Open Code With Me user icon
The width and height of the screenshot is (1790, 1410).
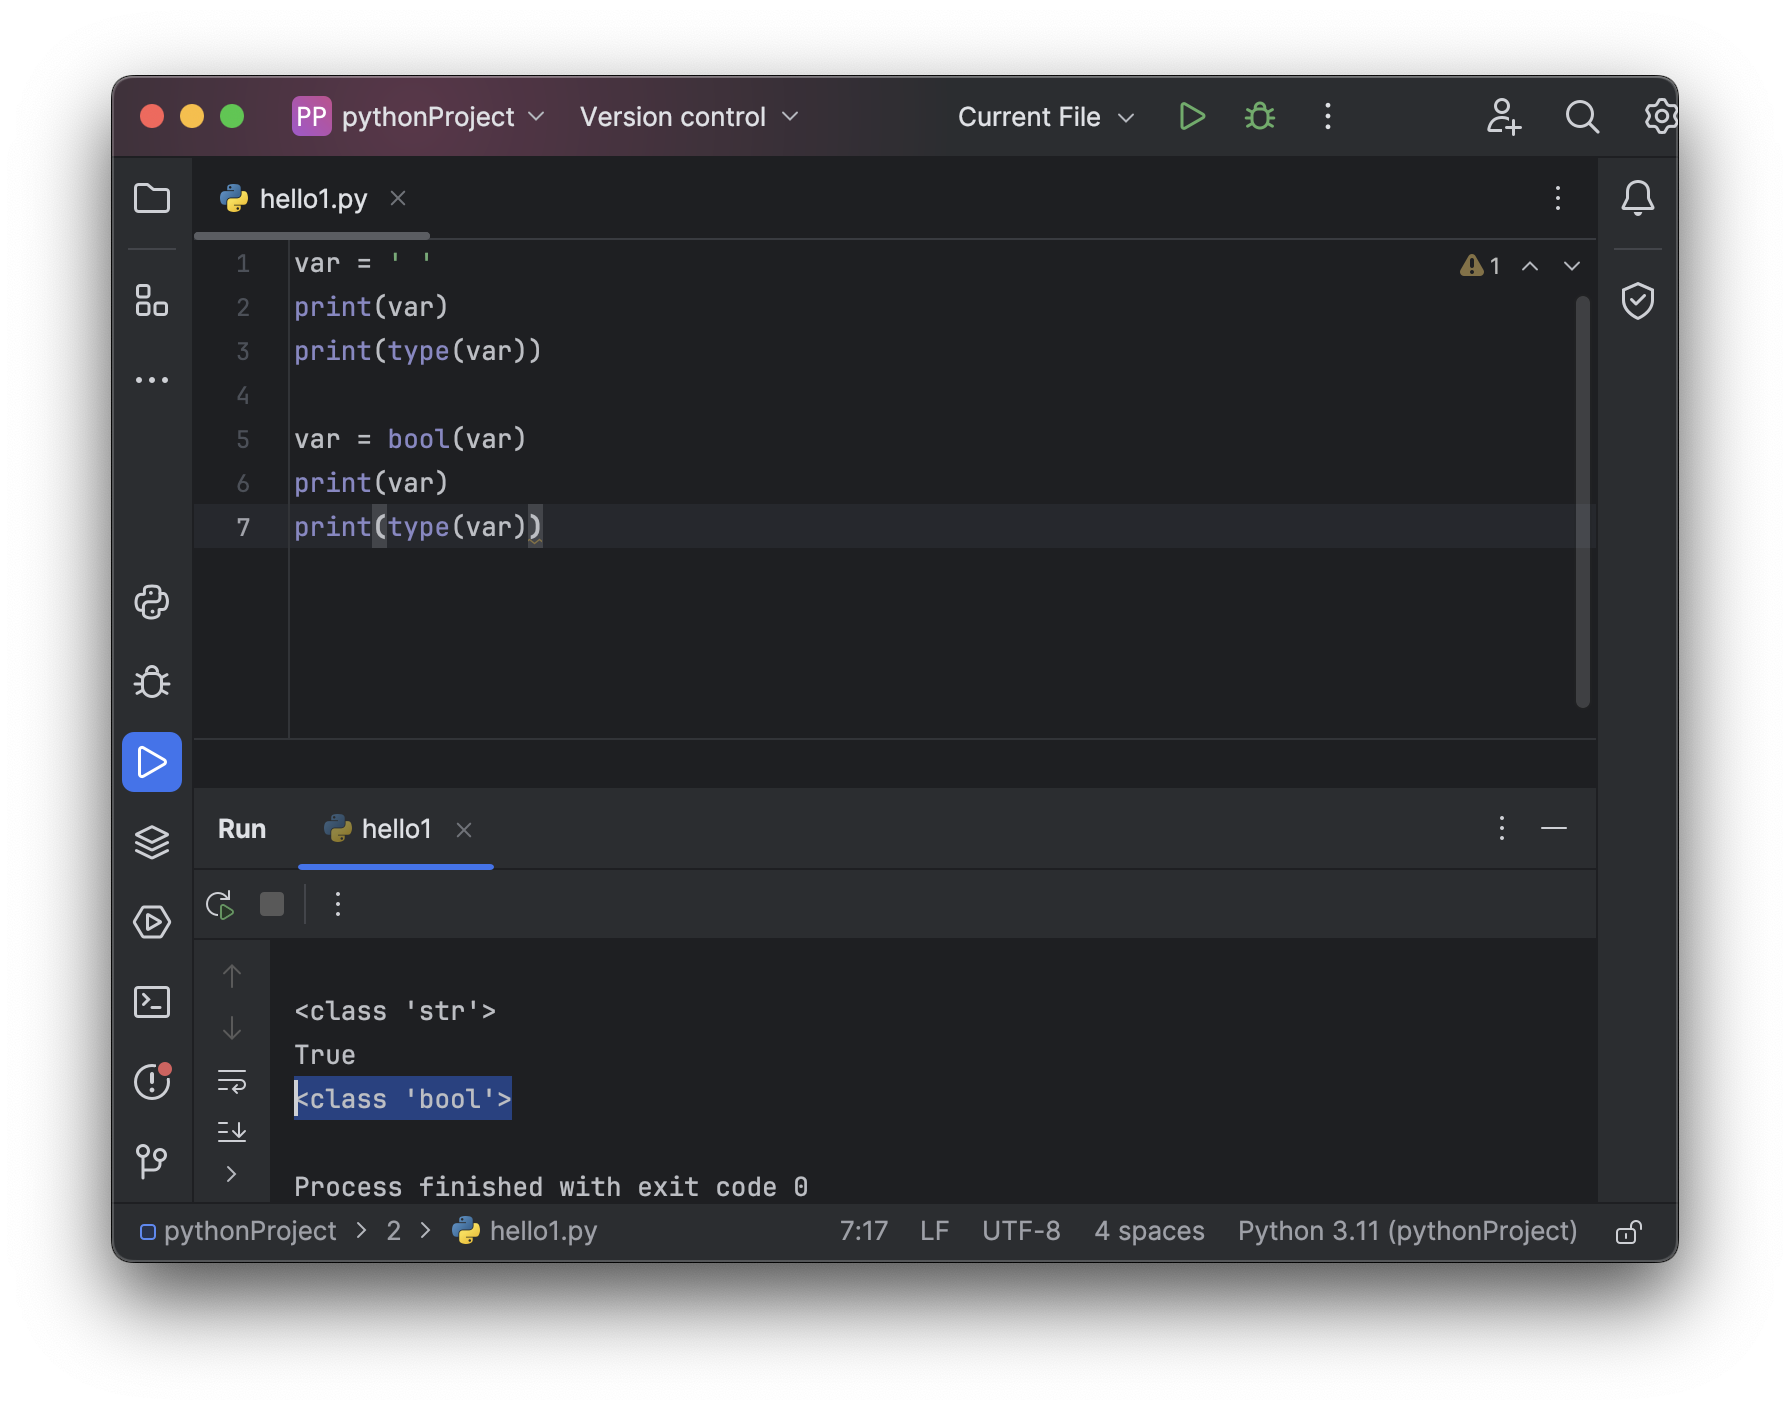click(1503, 117)
